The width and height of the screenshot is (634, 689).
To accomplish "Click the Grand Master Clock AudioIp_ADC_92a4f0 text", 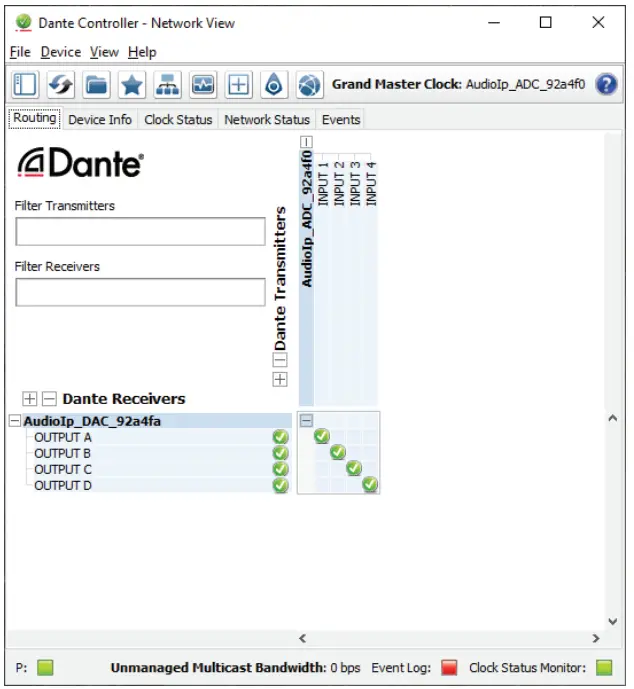I will point(458,84).
